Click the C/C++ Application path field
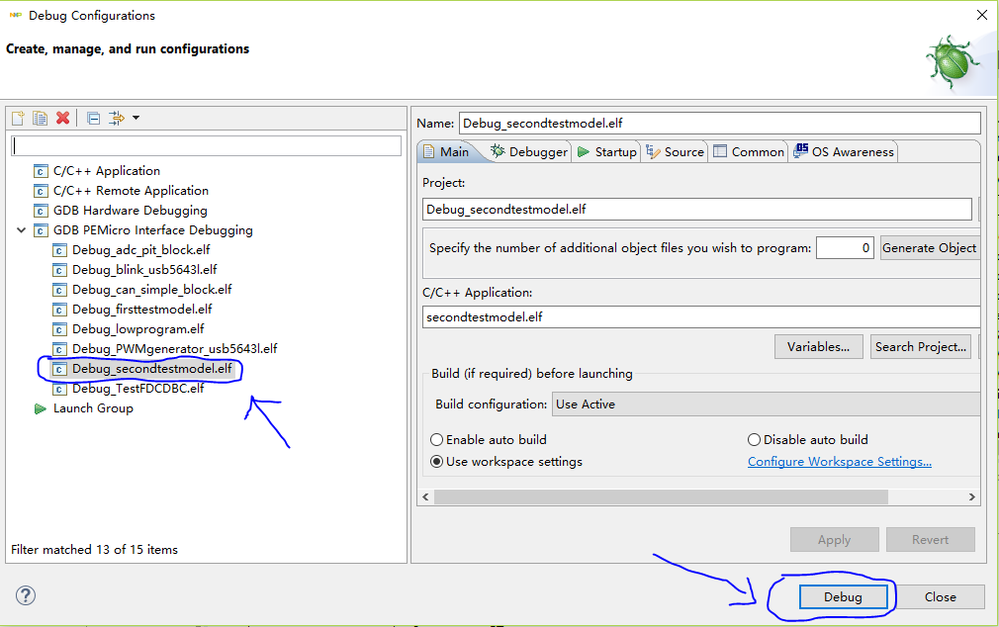The width and height of the screenshot is (999, 627). point(701,317)
